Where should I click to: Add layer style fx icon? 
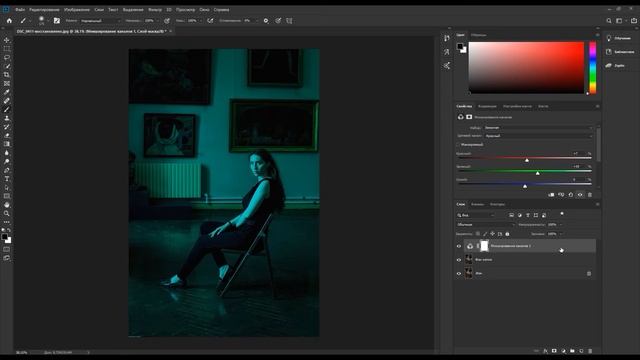point(545,351)
